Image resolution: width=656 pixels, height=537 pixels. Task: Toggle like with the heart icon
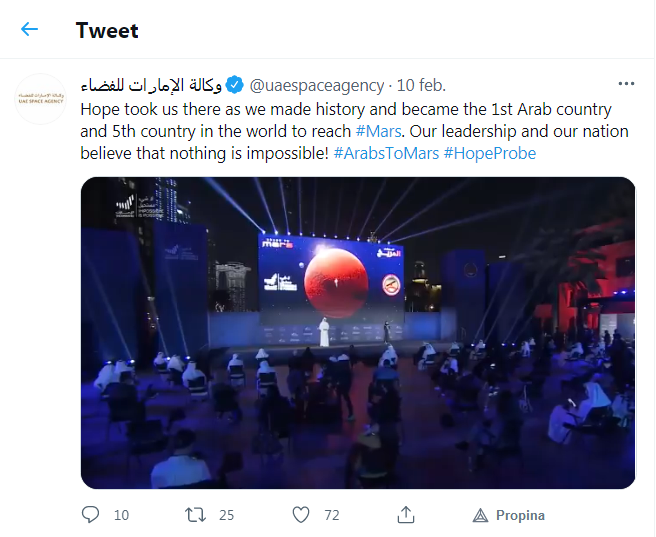click(x=300, y=515)
